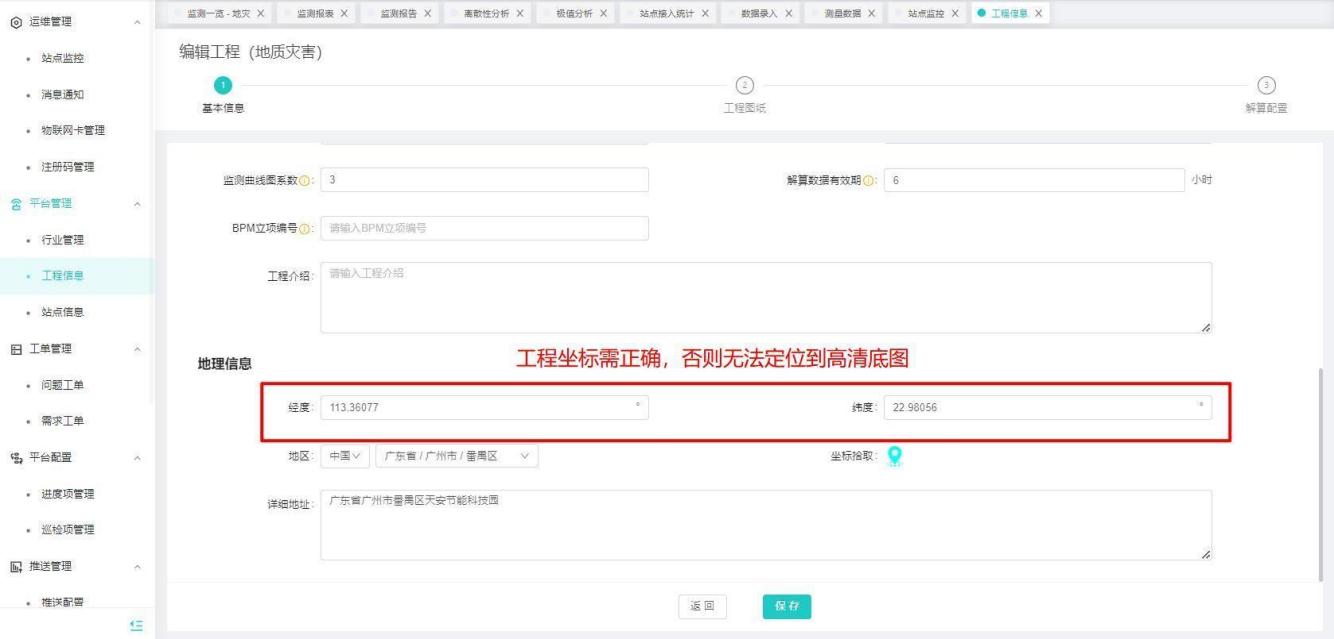Click info icon beside BPM立项编号 label
Screen dimensions: 1334x639
(x=305, y=229)
